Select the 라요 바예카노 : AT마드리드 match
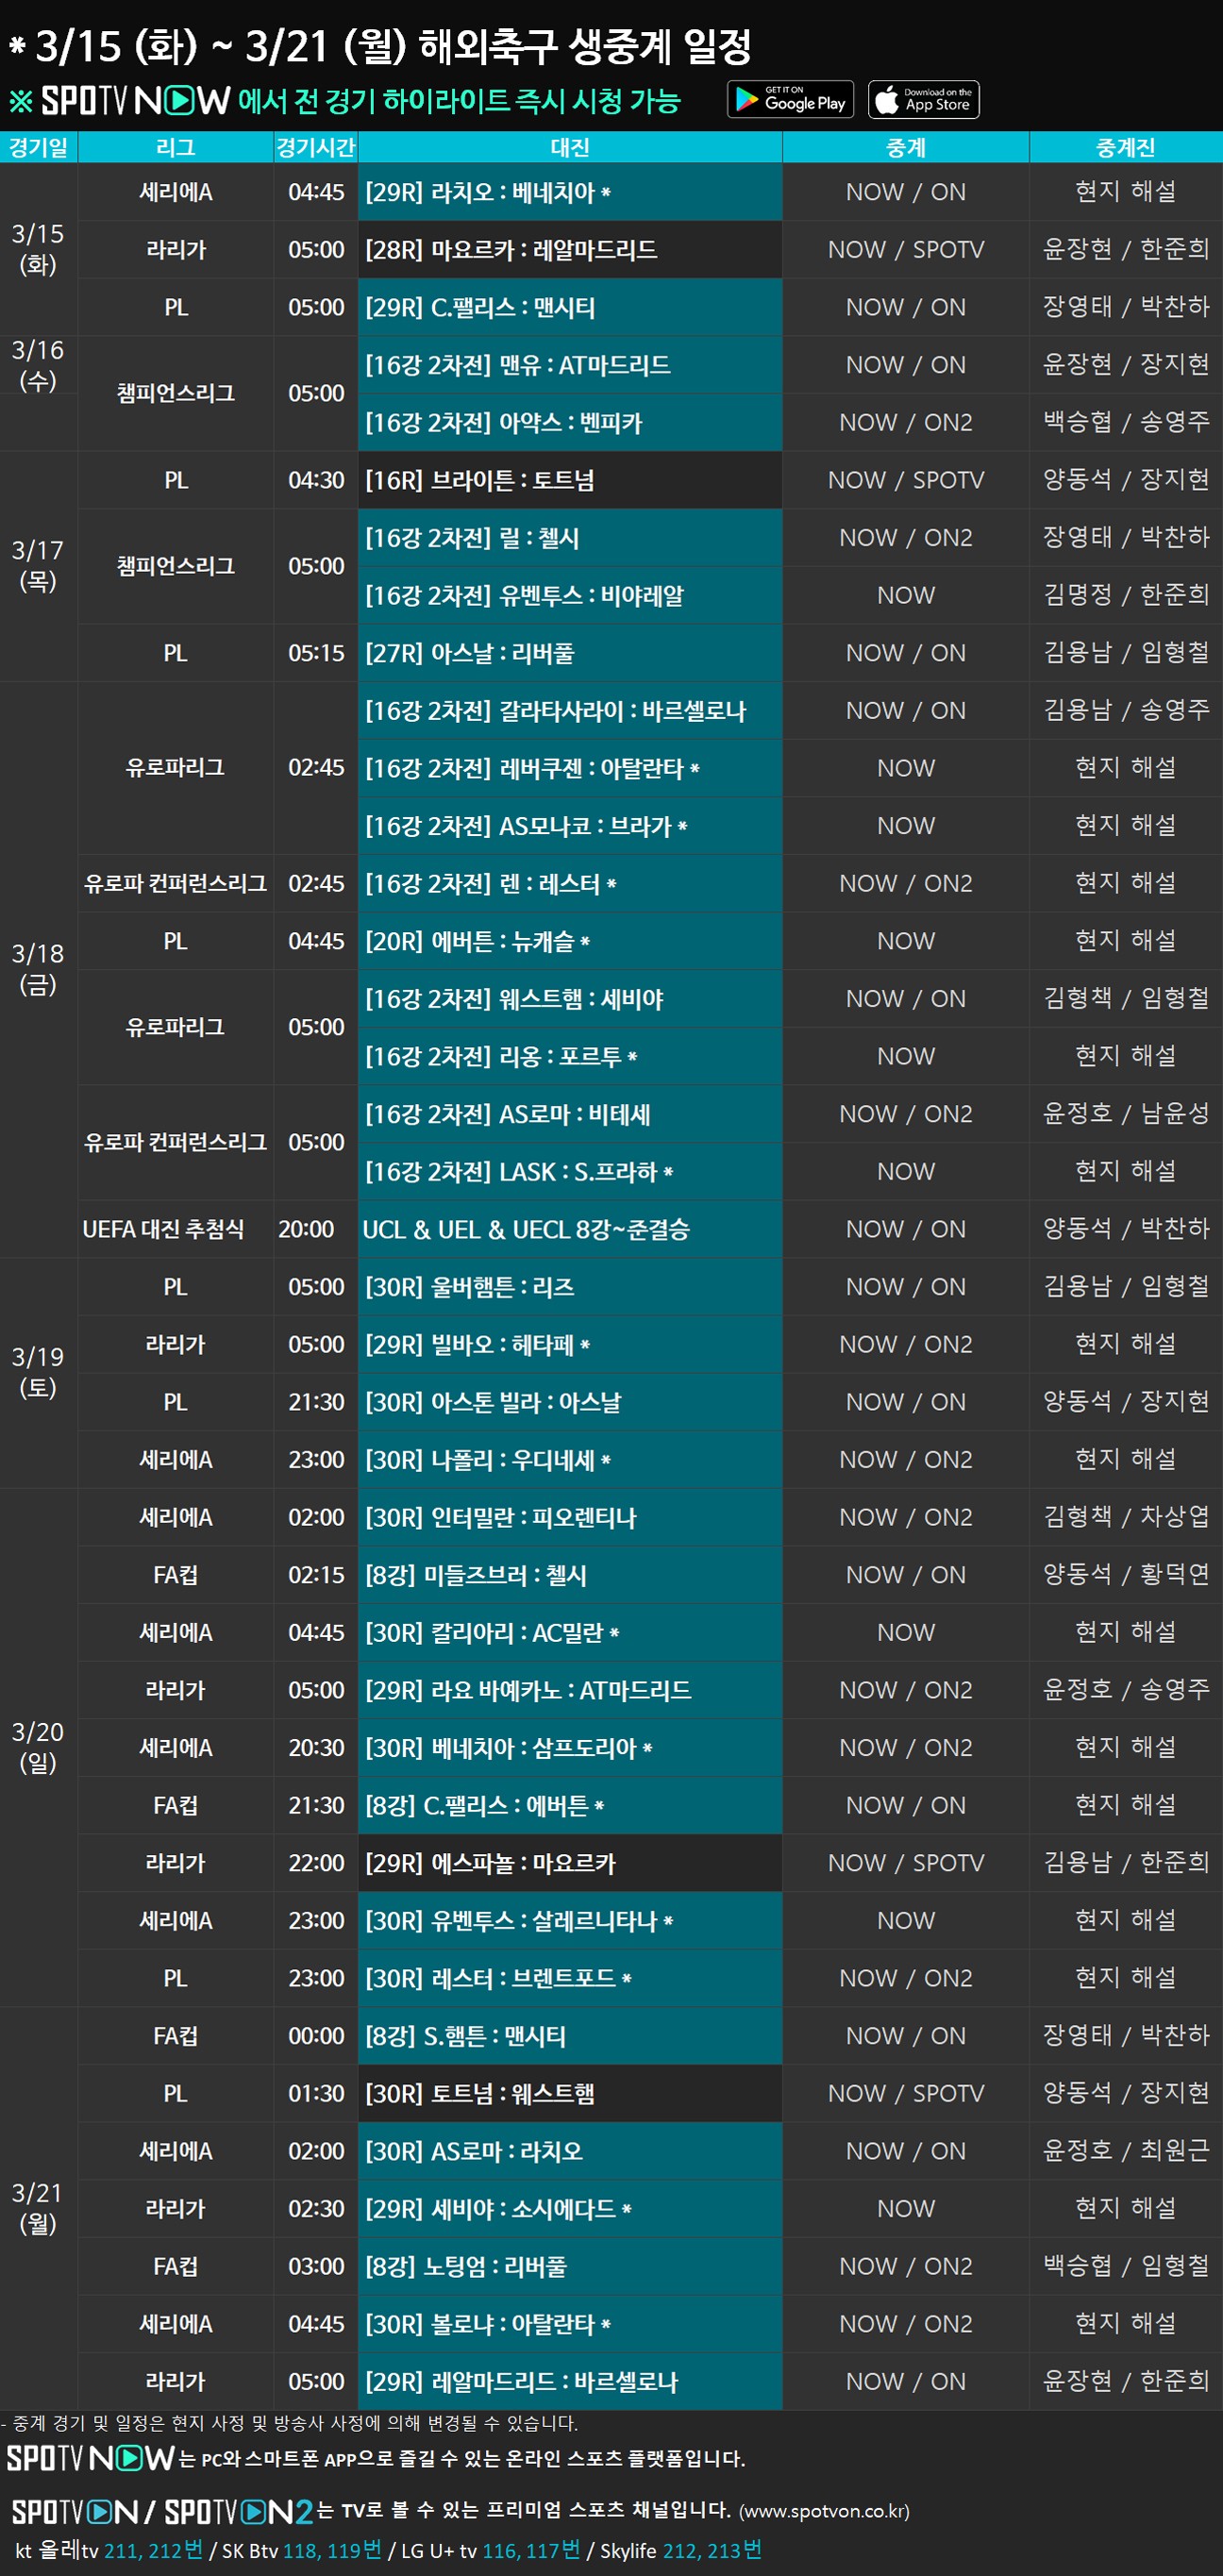The image size is (1223, 2576). point(570,1691)
